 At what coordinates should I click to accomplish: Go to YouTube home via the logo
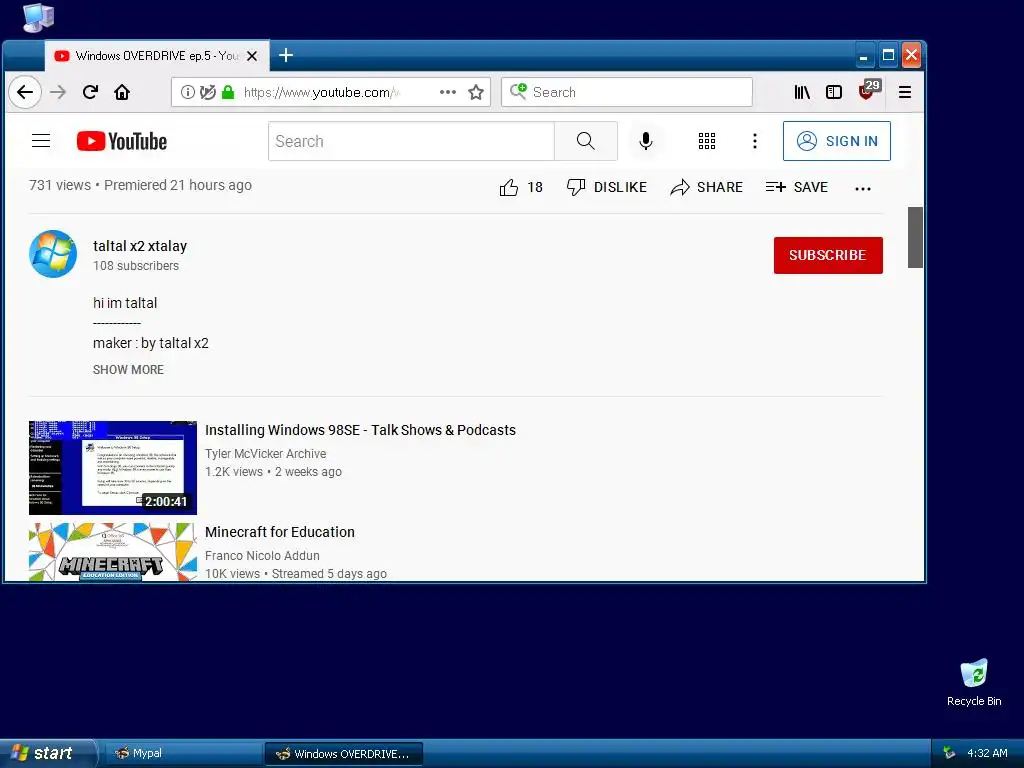click(x=121, y=141)
